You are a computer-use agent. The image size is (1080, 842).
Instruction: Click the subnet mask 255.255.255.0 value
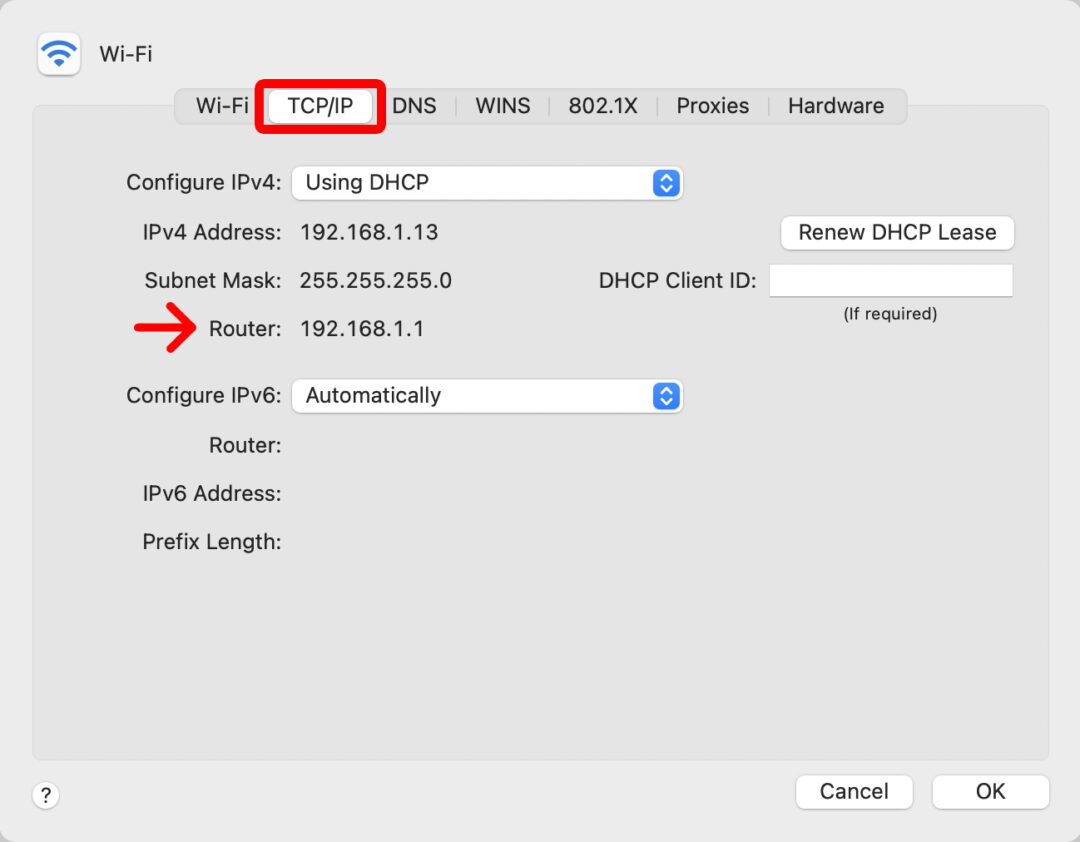point(375,281)
